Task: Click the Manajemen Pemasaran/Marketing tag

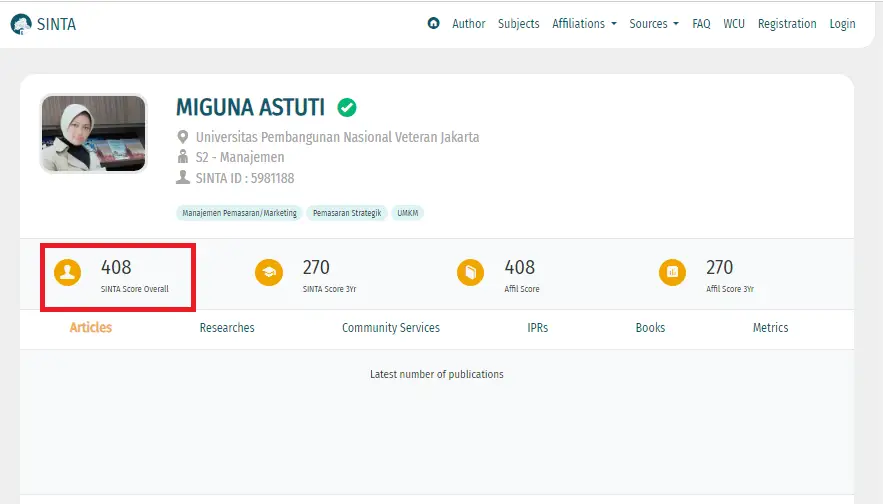Action: [239, 213]
